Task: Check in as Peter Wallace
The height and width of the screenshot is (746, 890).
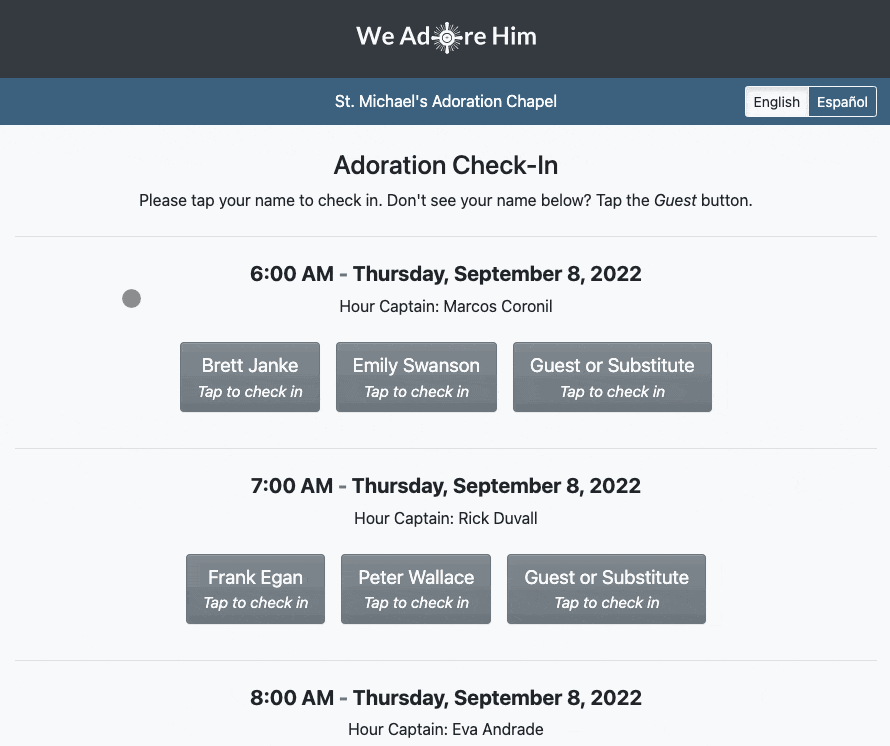Action: click(416, 589)
